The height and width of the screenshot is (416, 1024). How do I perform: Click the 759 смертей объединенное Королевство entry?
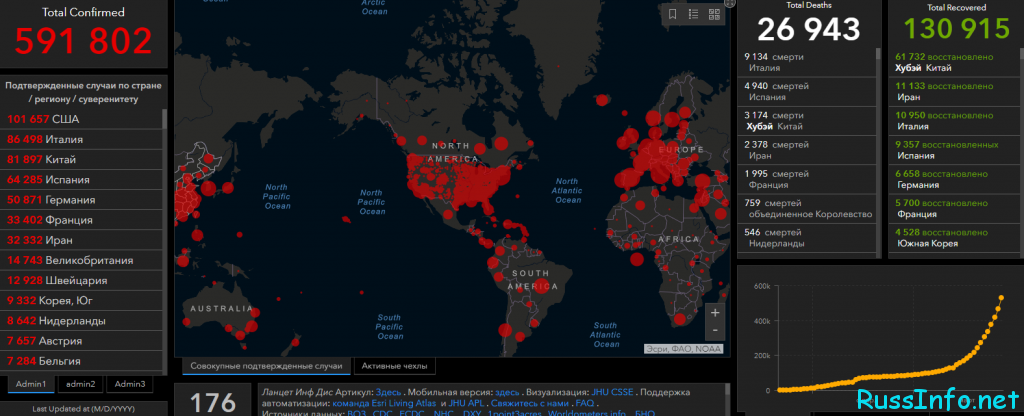pos(807,209)
